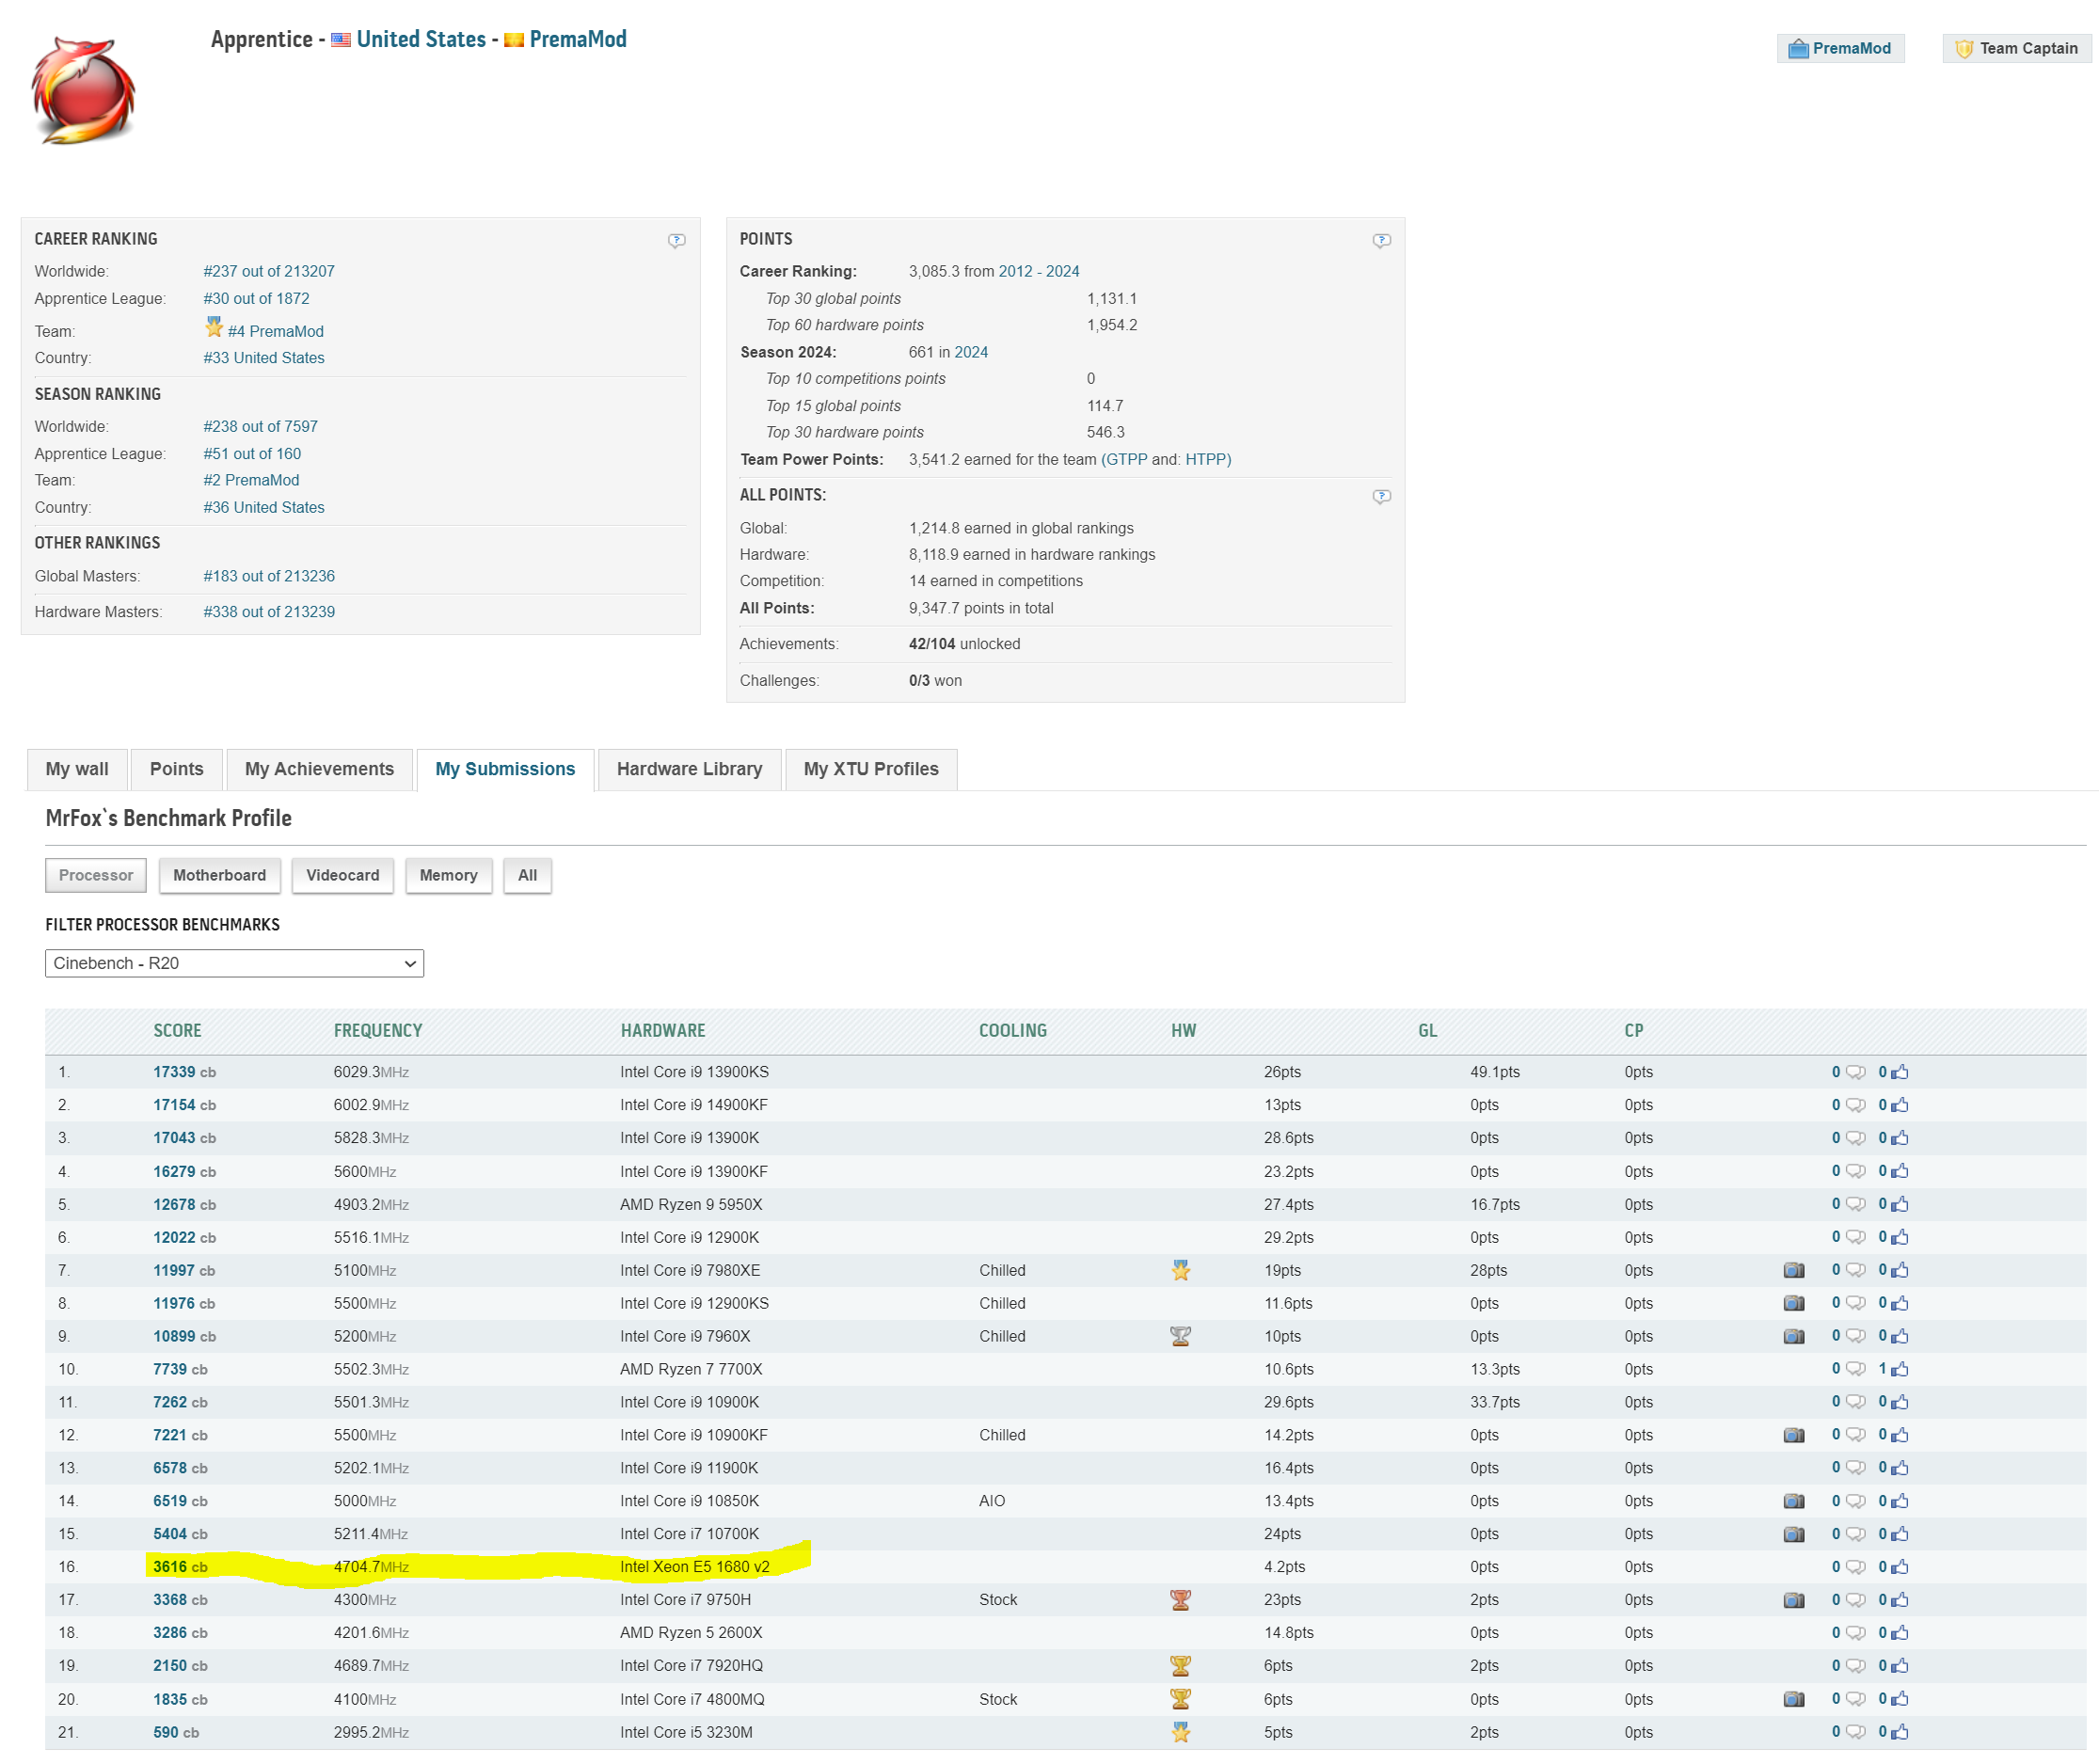Viewport: 2099px width, 1764px height.
Task: Open the GTPP team points link
Action: click(x=1124, y=459)
